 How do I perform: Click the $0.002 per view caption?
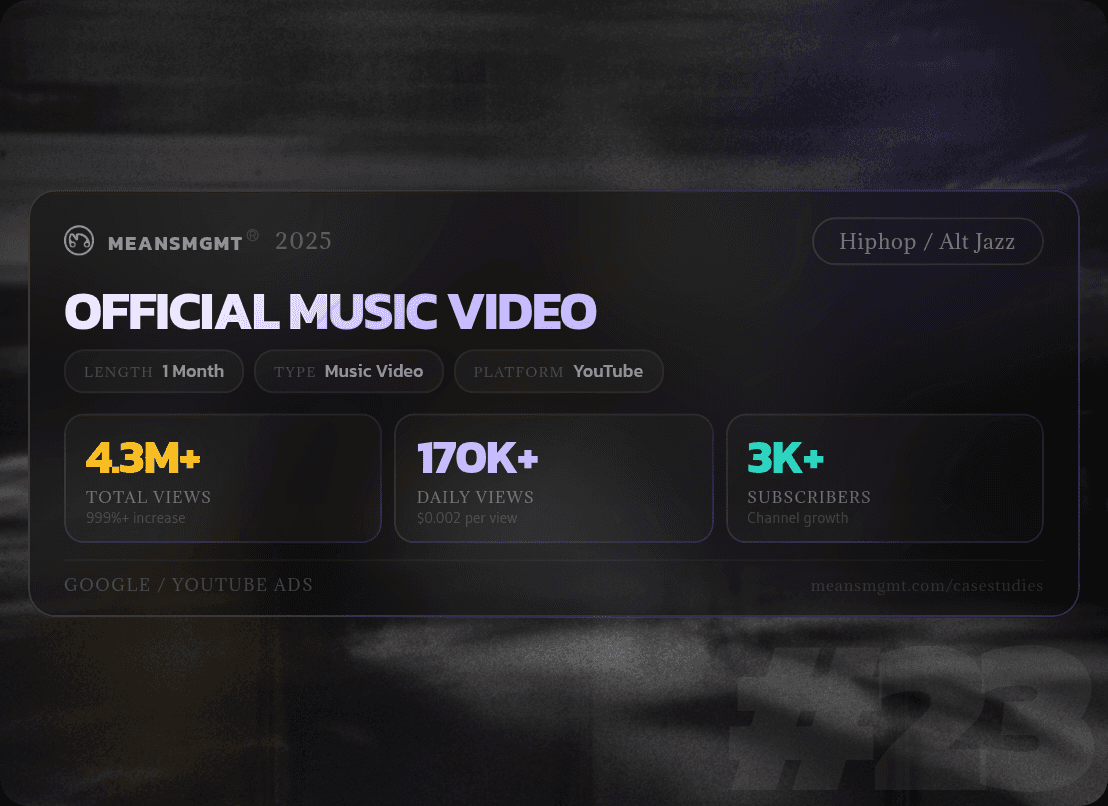pyautogui.click(x=467, y=518)
